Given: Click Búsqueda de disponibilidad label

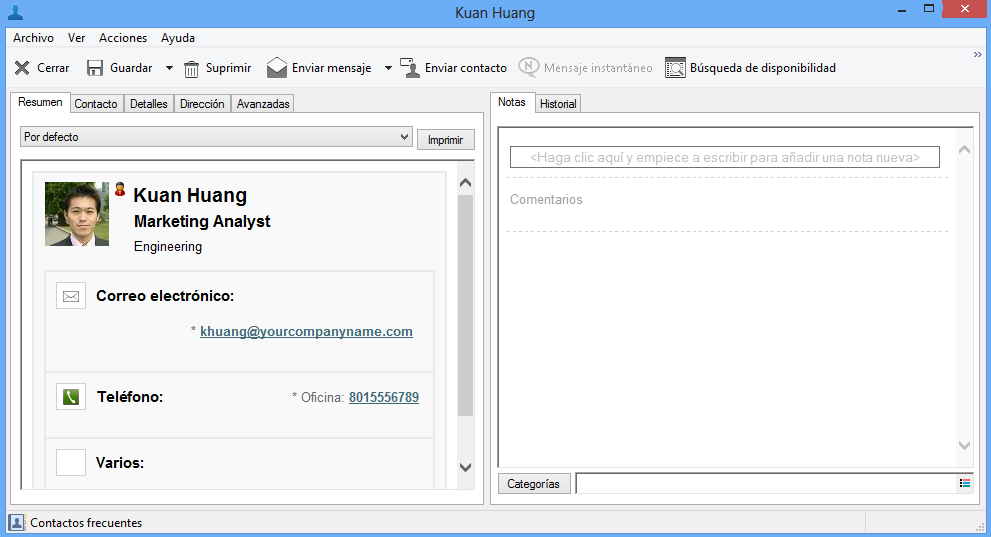Looking at the screenshot, I should (763, 68).
